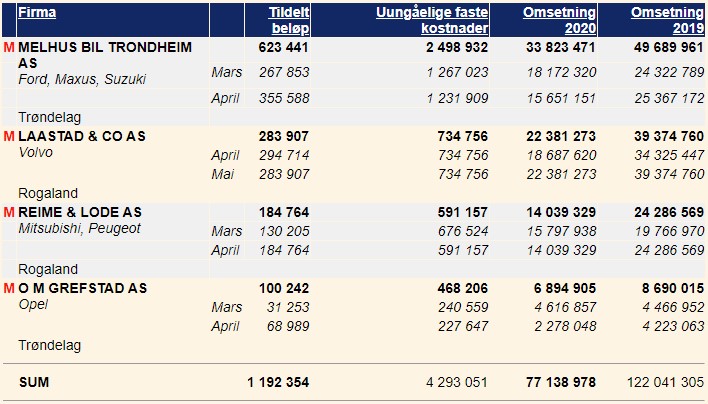Click the red M marker next to LAASTAD & CO AS
The width and height of the screenshot is (708, 404).
tap(9, 136)
